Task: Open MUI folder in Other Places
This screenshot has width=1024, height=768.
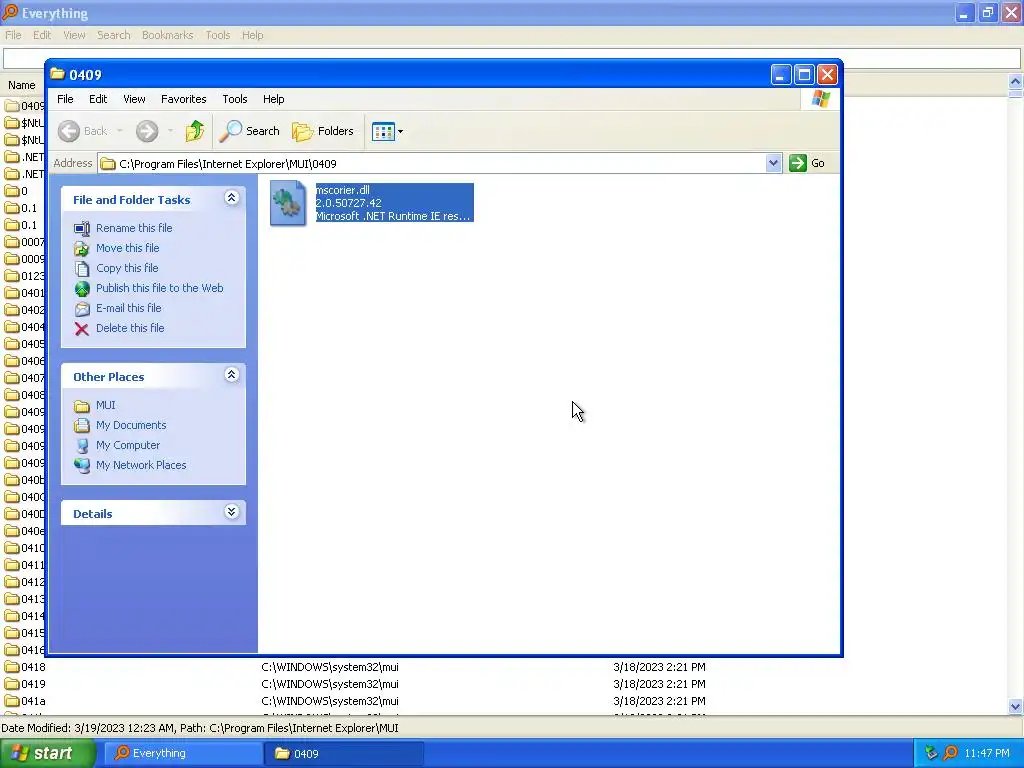Action: (105, 406)
